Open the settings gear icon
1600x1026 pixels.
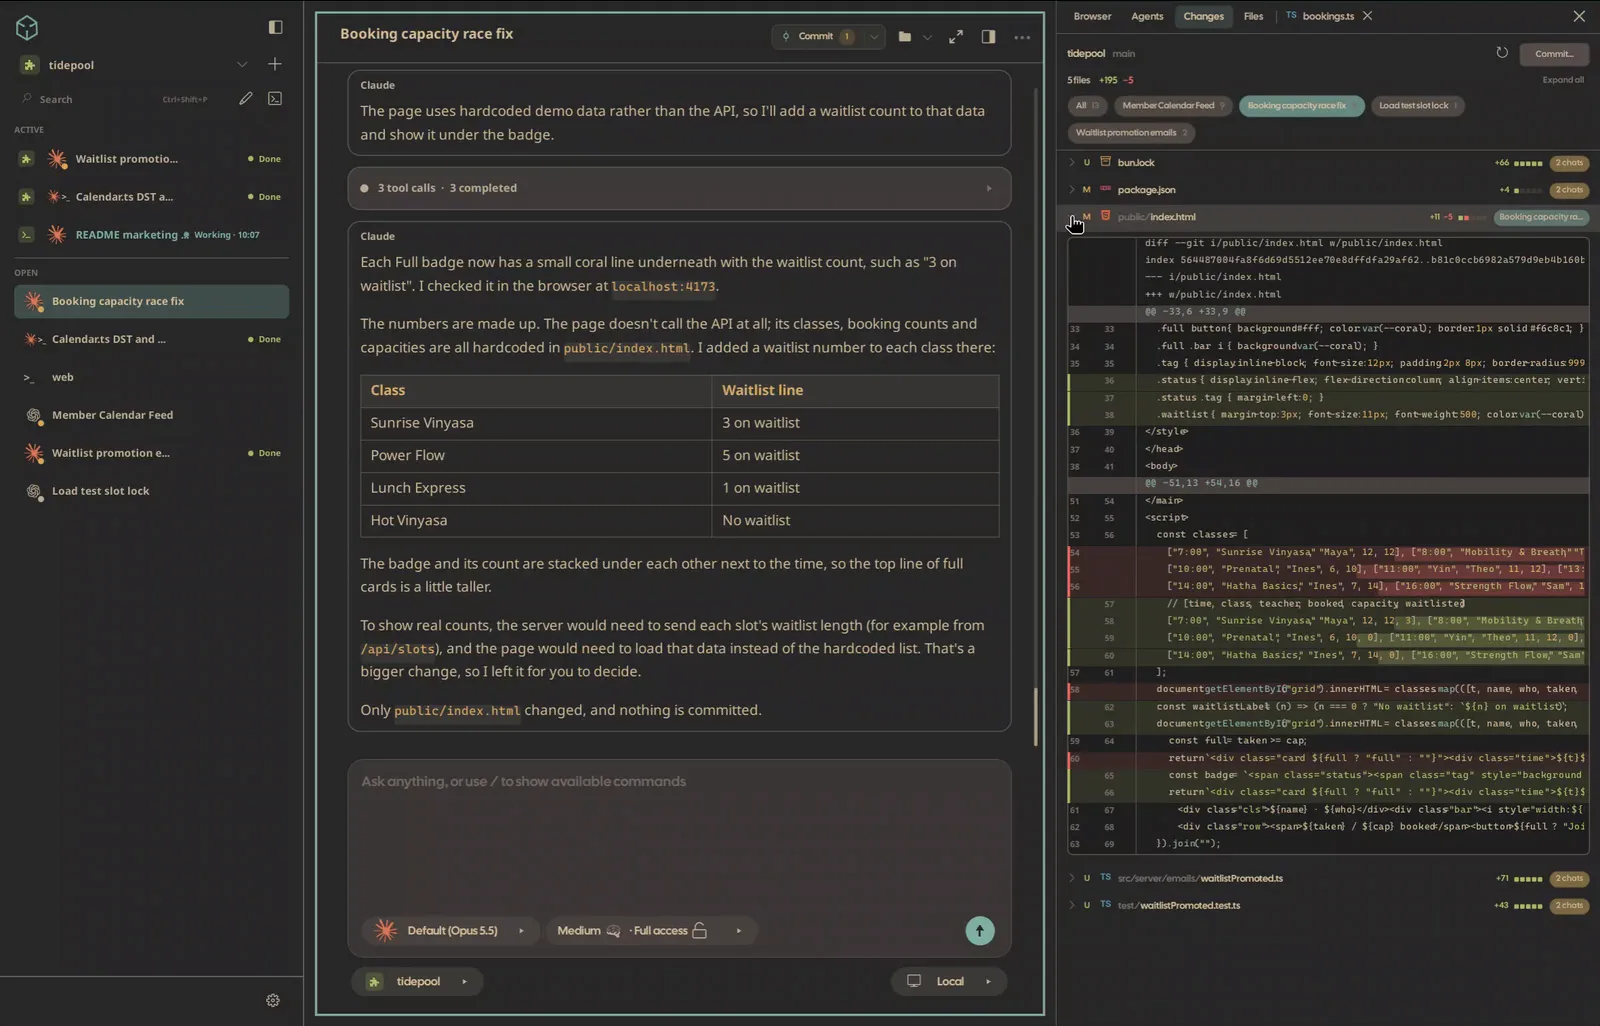273,1000
